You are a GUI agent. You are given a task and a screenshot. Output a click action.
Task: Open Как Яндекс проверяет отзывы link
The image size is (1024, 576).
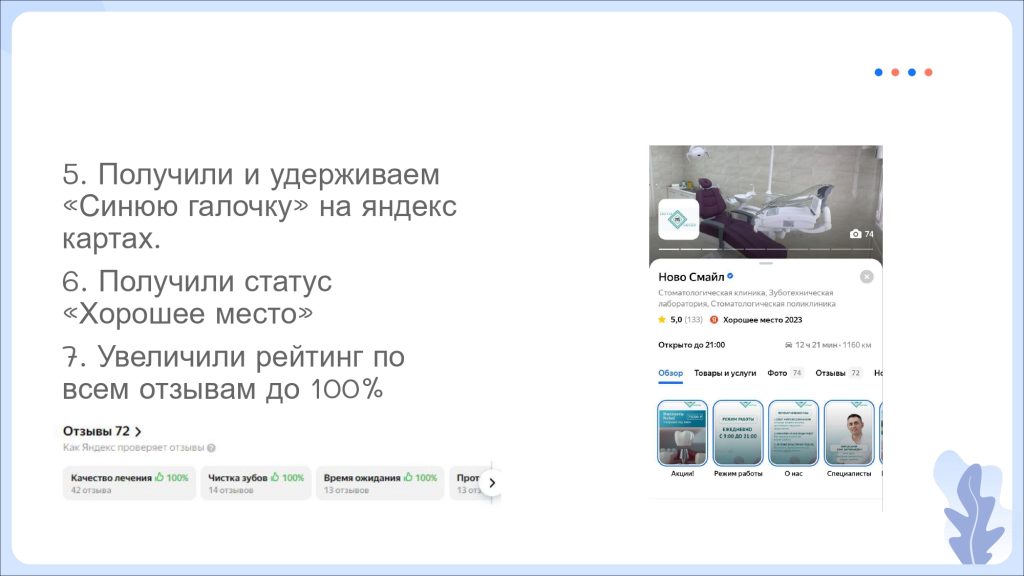[x=133, y=448]
